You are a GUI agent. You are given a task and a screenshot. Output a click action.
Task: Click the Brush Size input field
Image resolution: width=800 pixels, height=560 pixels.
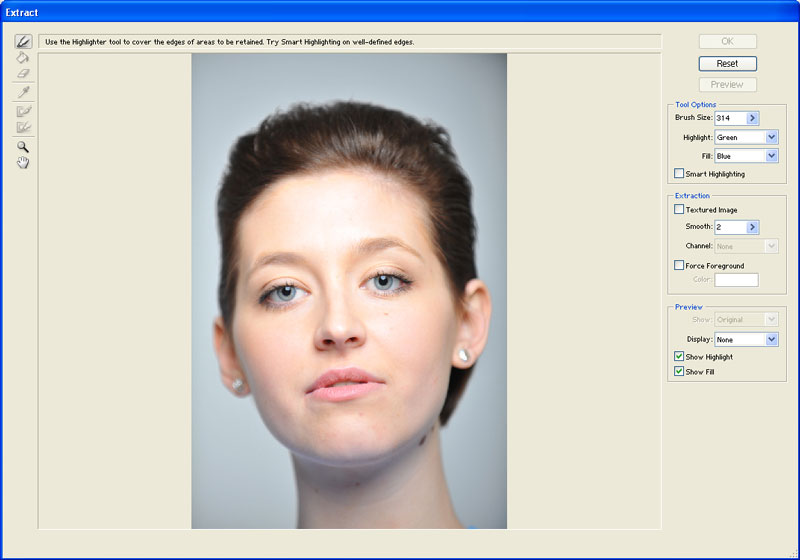[x=729, y=118]
